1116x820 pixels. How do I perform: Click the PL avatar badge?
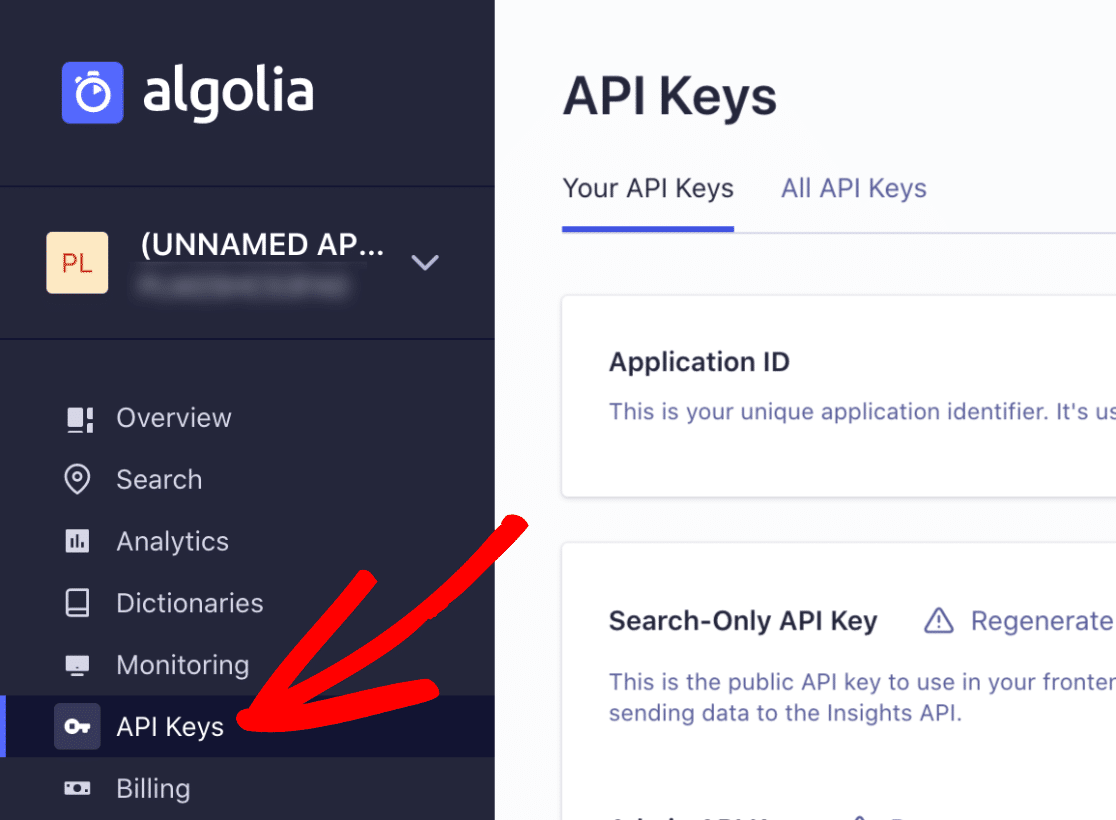[77, 263]
